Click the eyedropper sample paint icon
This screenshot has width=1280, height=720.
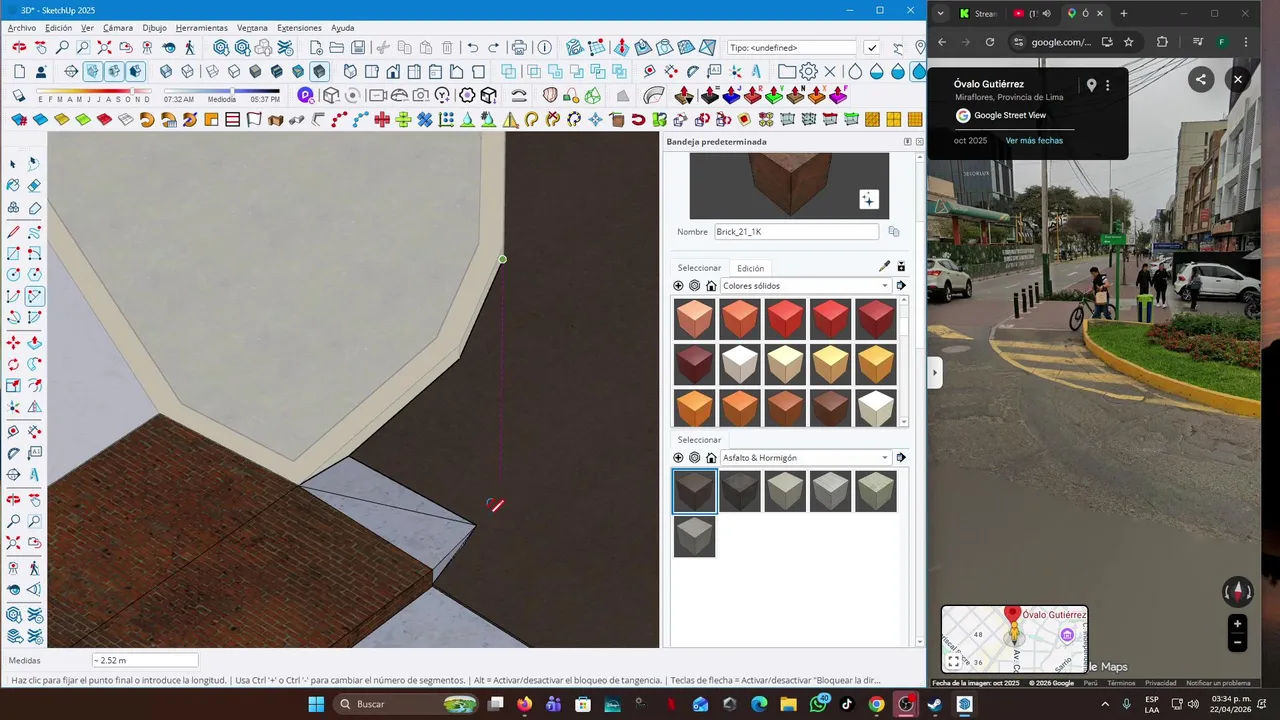[x=884, y=267]
